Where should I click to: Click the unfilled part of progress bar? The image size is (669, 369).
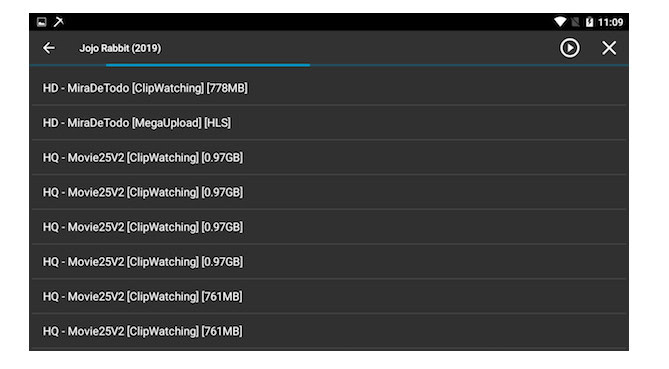469,65
